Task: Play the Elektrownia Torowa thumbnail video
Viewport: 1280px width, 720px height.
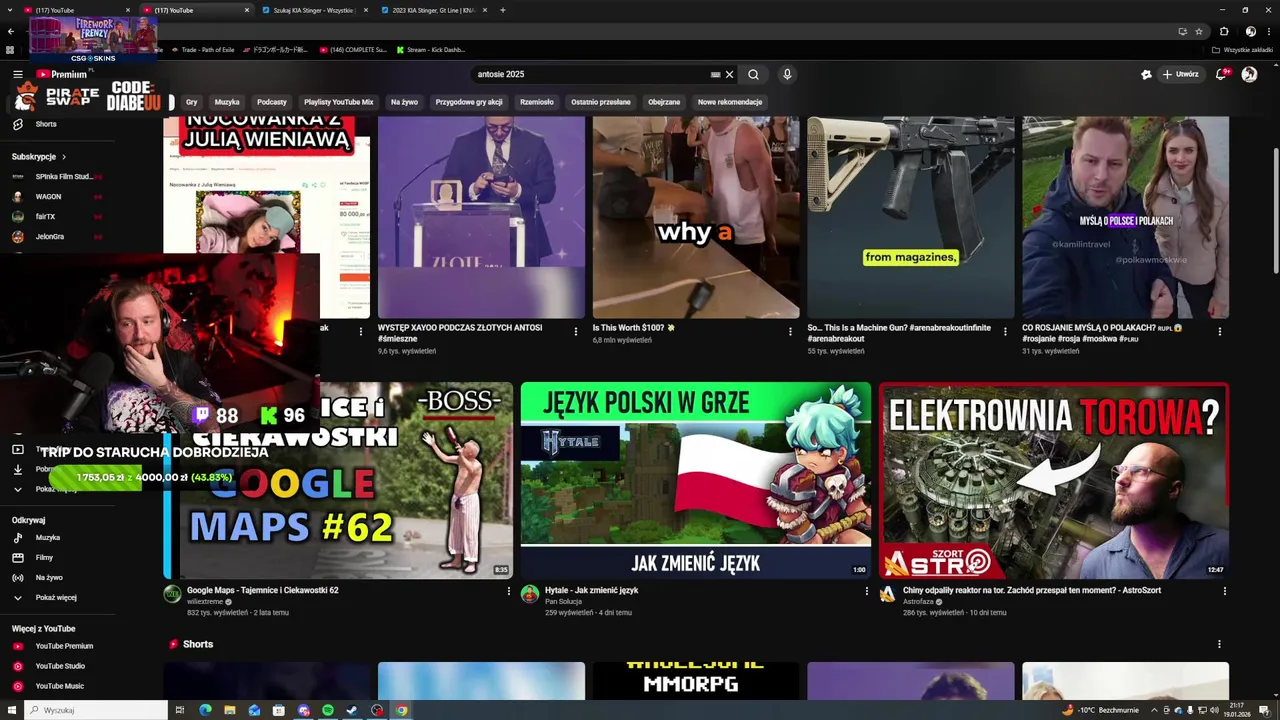Action: (x=1054, y=481)
